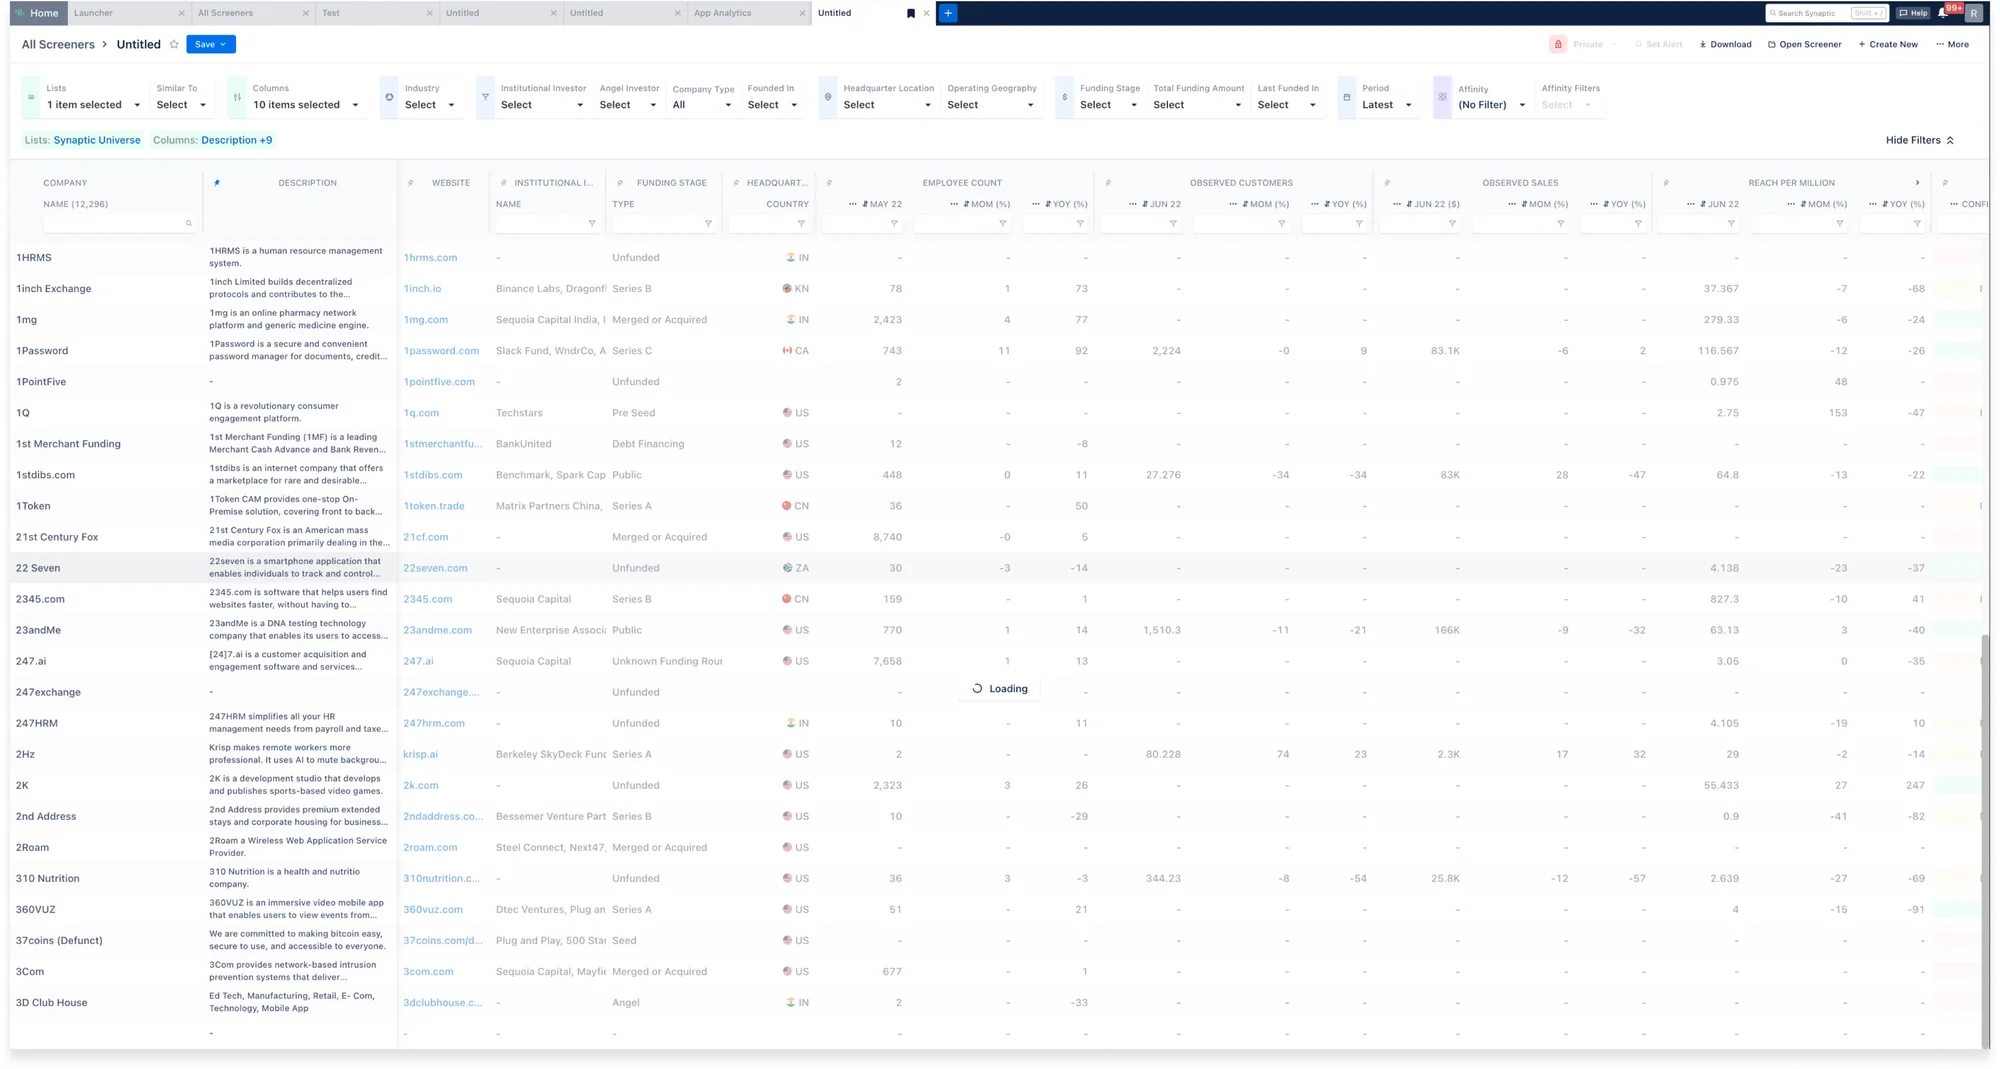Pin the Website column
This screenshot has width=2000, height=1069.
point(411,183)
